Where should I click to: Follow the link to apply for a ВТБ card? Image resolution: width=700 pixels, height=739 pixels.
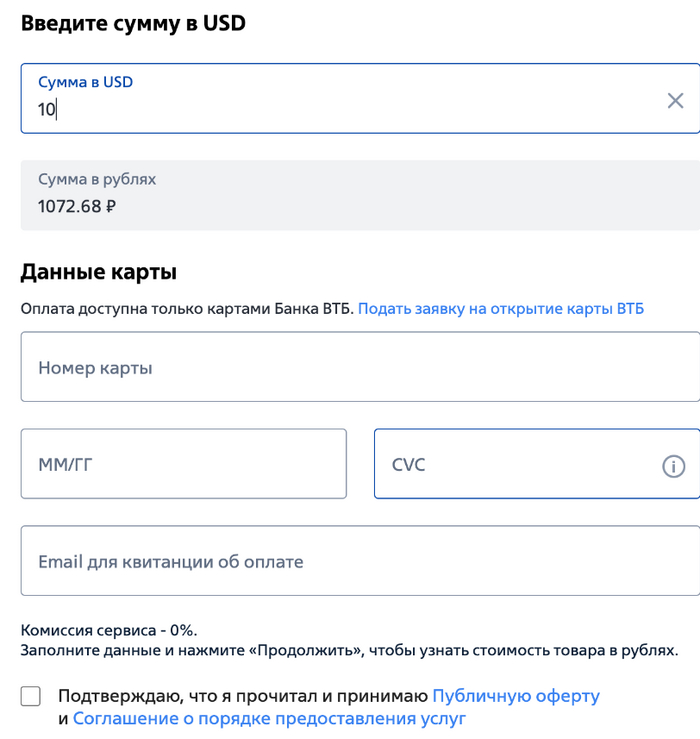coord(501,309)
